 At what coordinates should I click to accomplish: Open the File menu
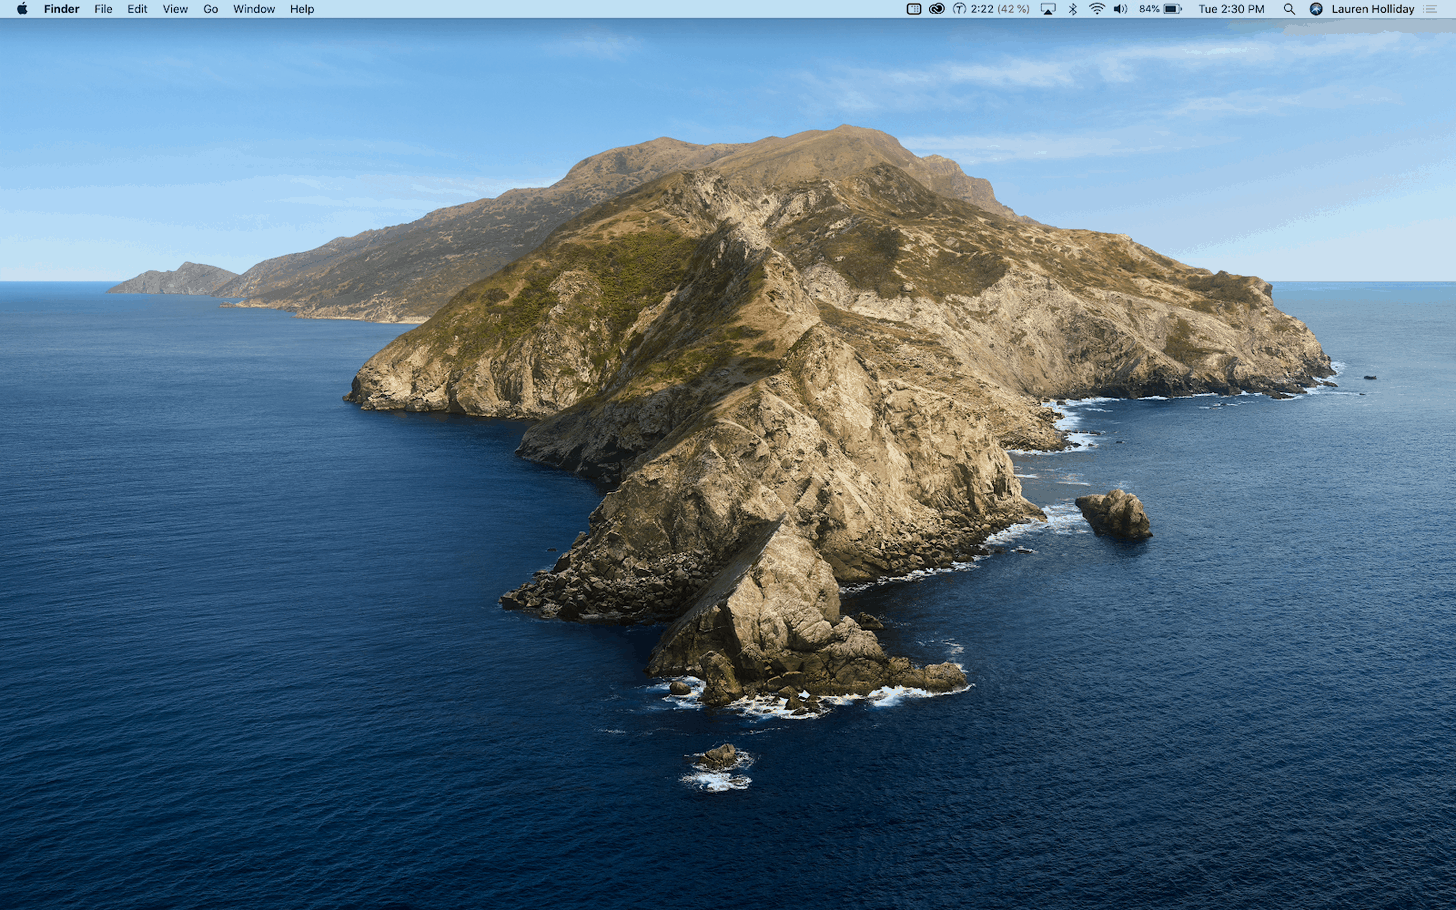103,9
